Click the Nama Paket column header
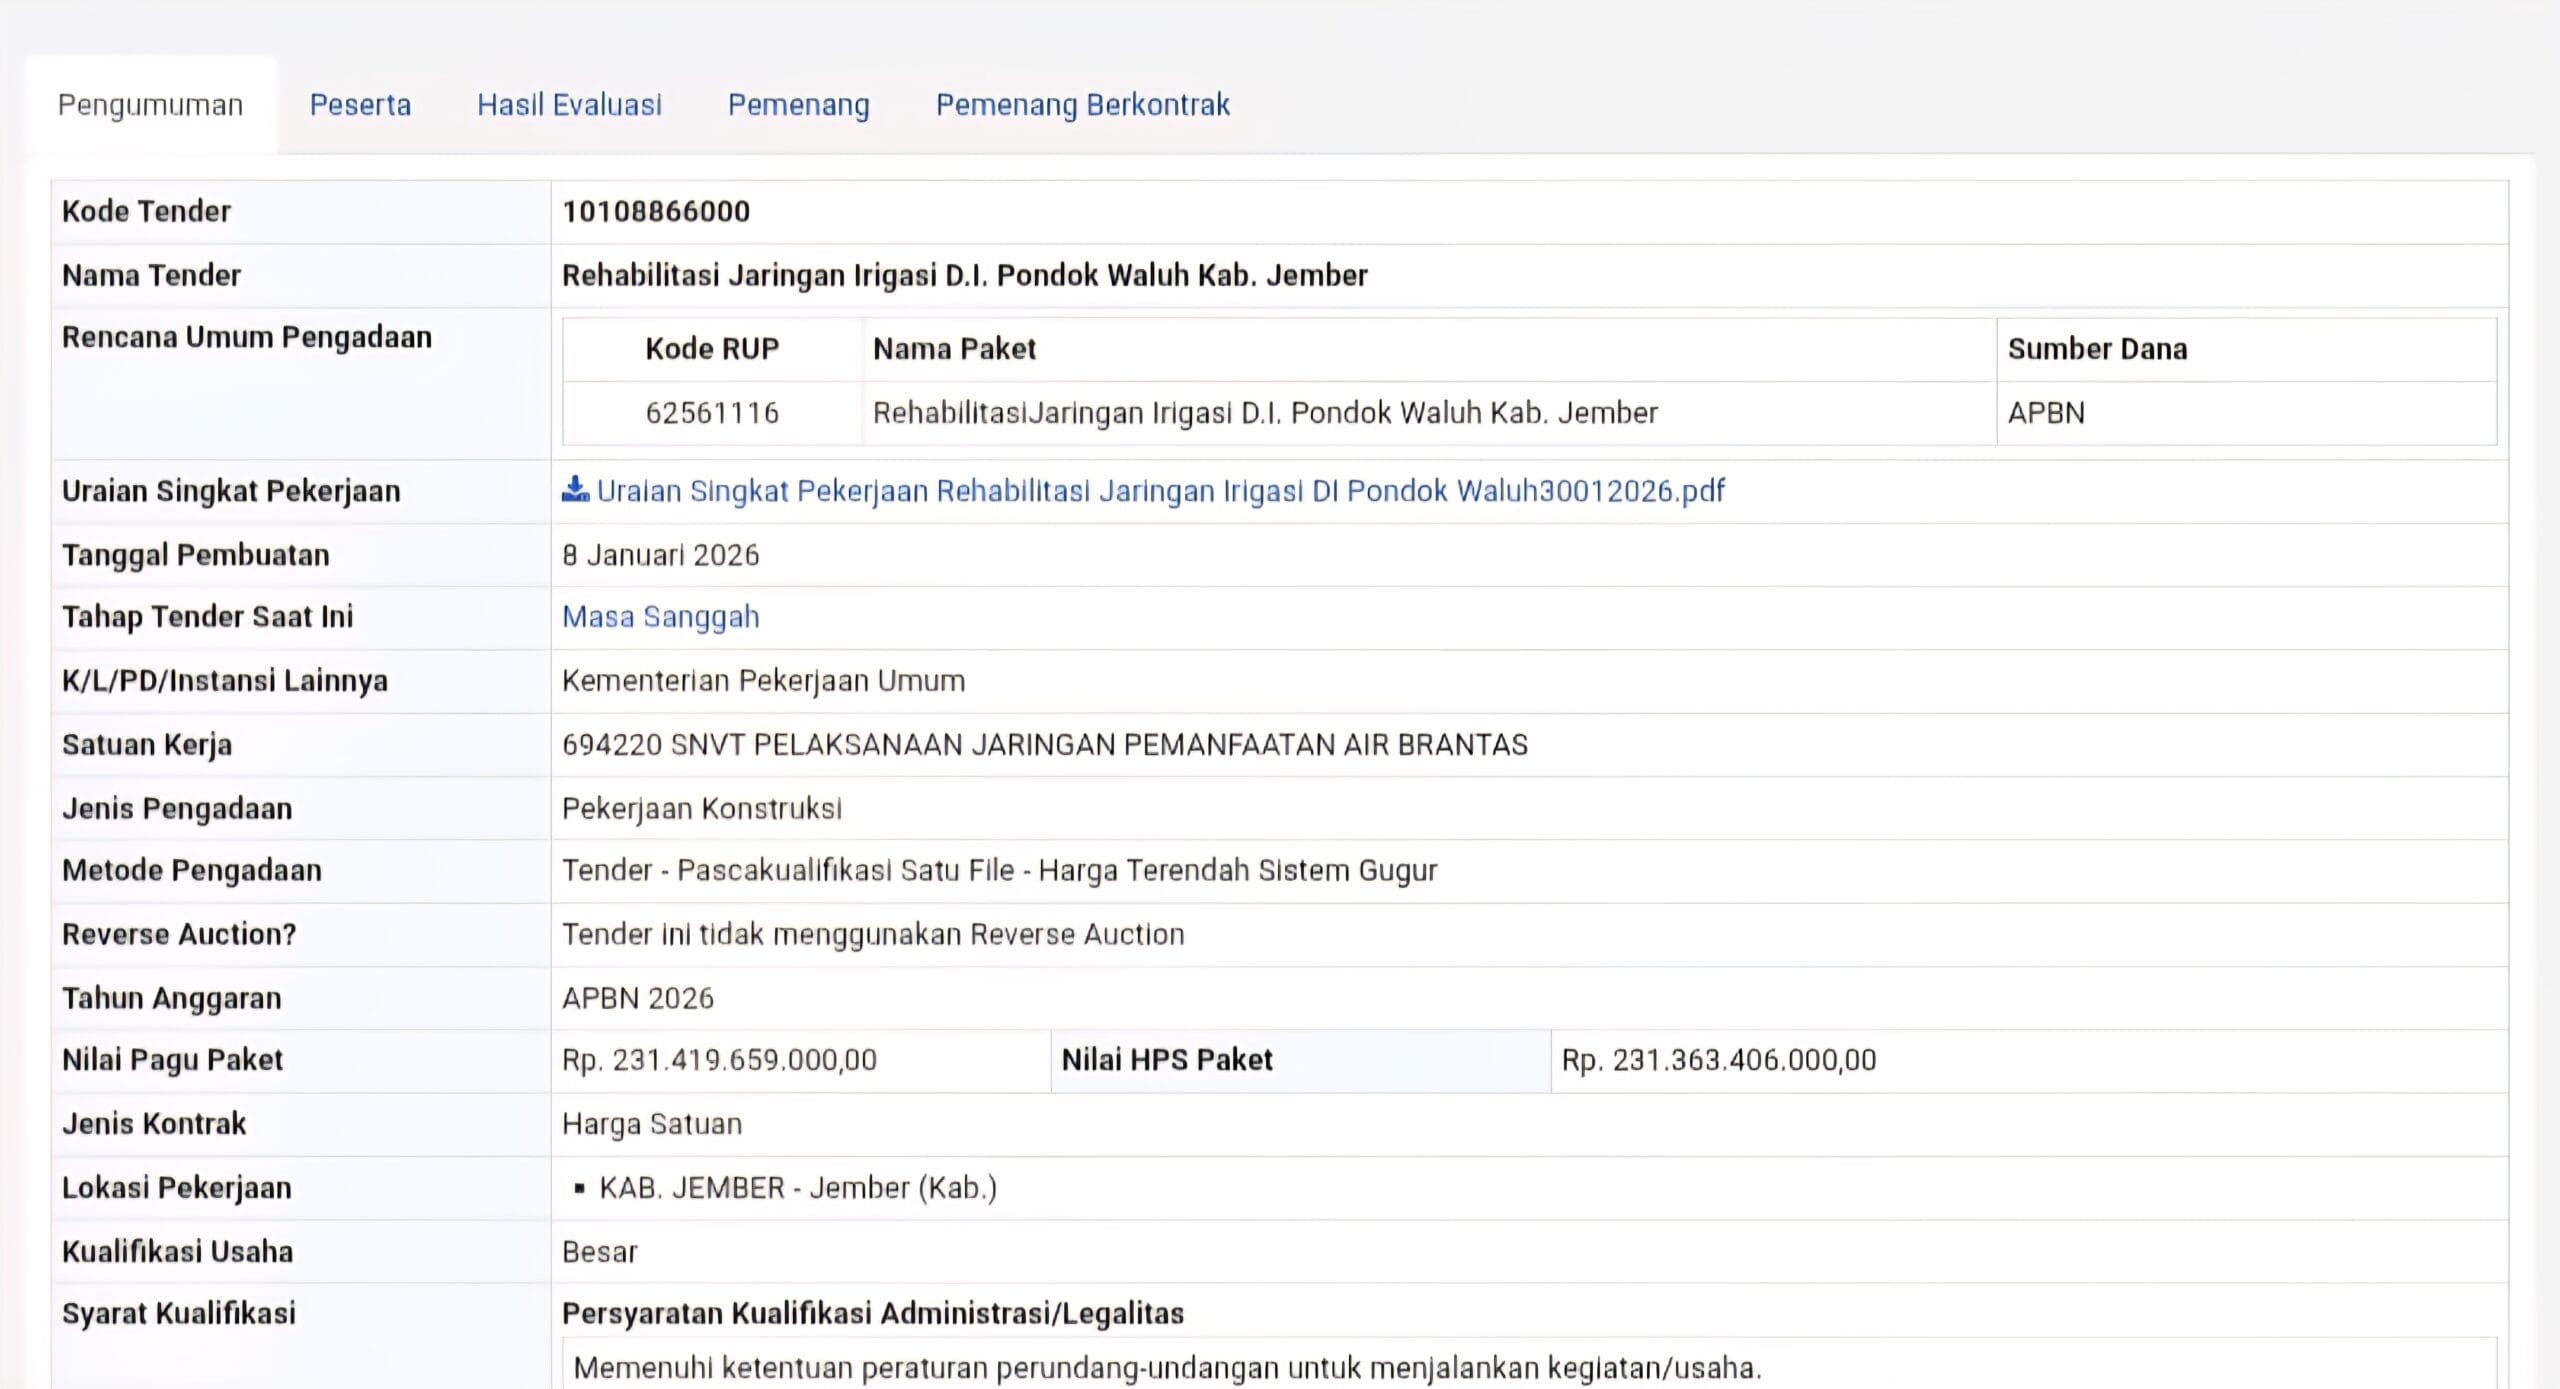Image resolution: width=2560 pixels, height=1389 pixels. [954, 349]
